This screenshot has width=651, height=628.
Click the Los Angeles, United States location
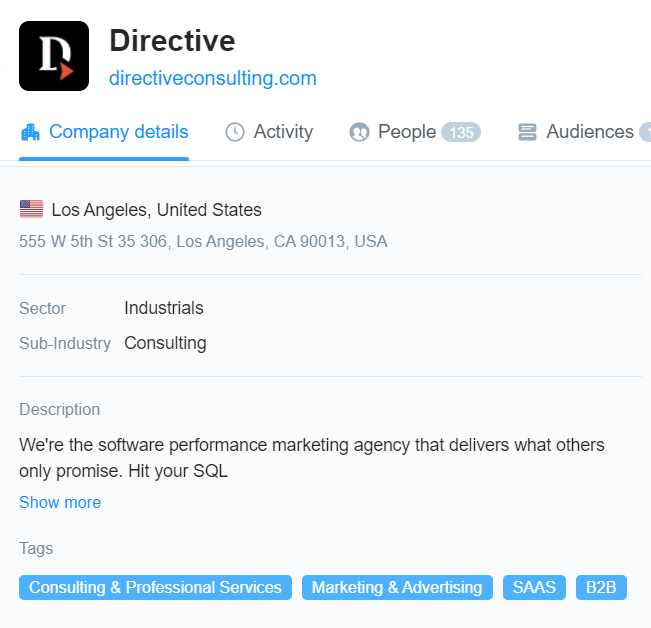(x=156, y=210)
